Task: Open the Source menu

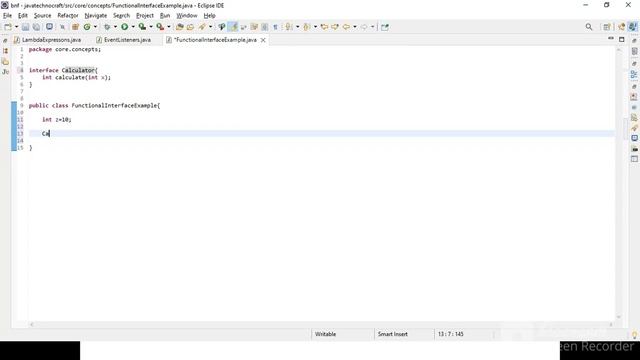Action: coord(42,16)
